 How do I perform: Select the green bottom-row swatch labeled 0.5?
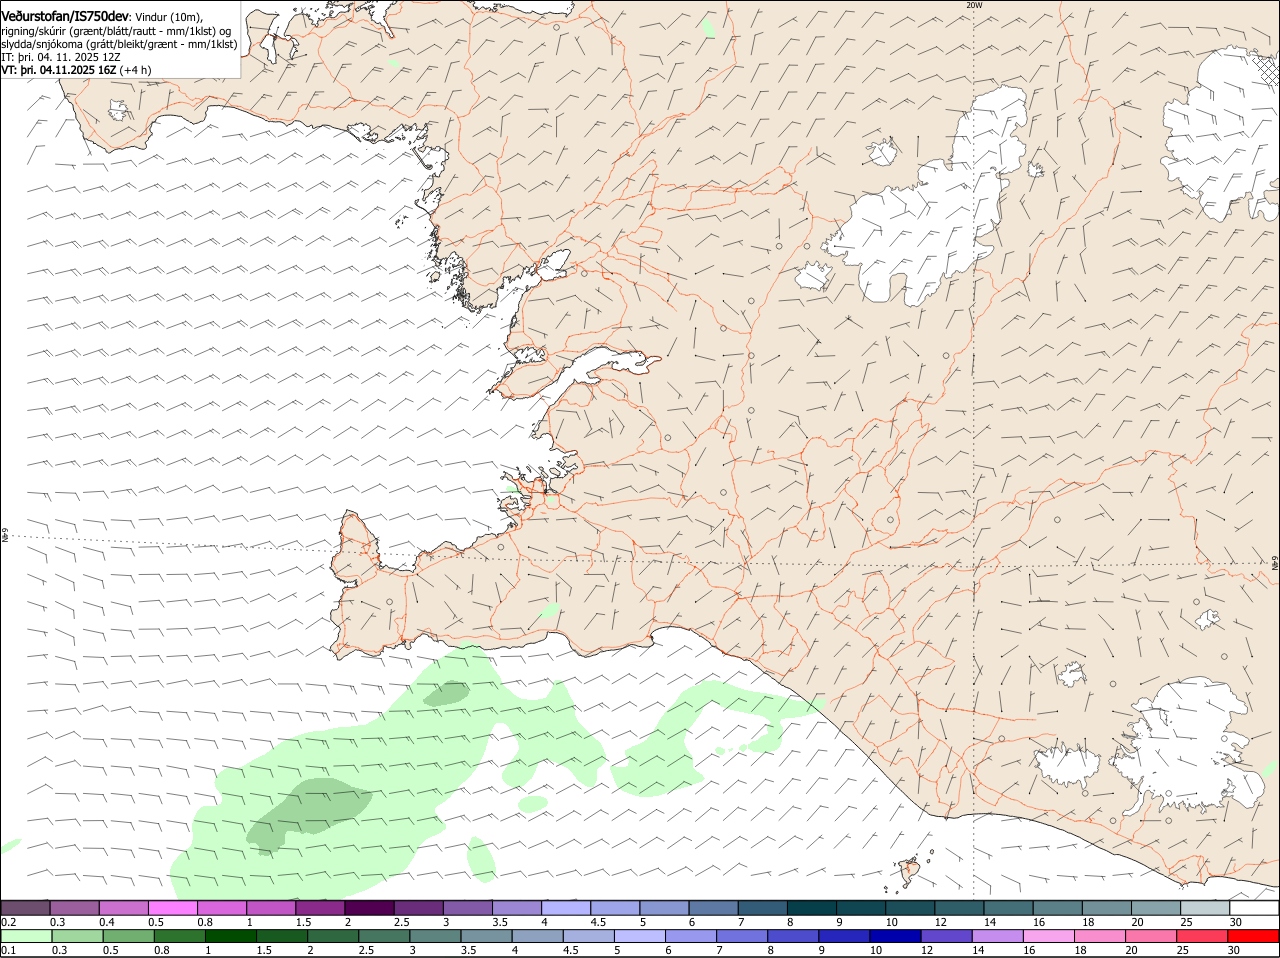coord(128,936)
